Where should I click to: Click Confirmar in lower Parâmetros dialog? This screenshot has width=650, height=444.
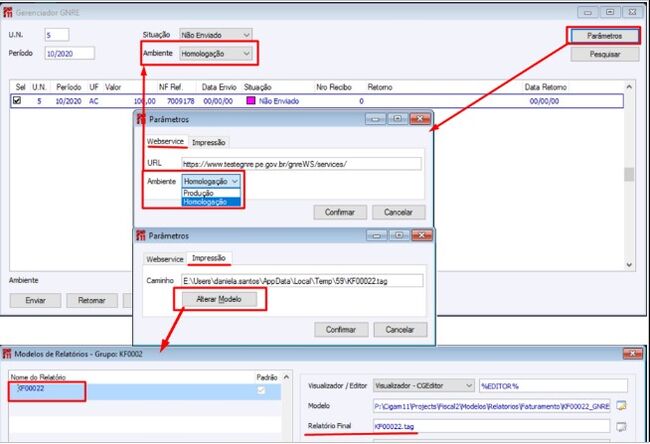pos(341,330)
